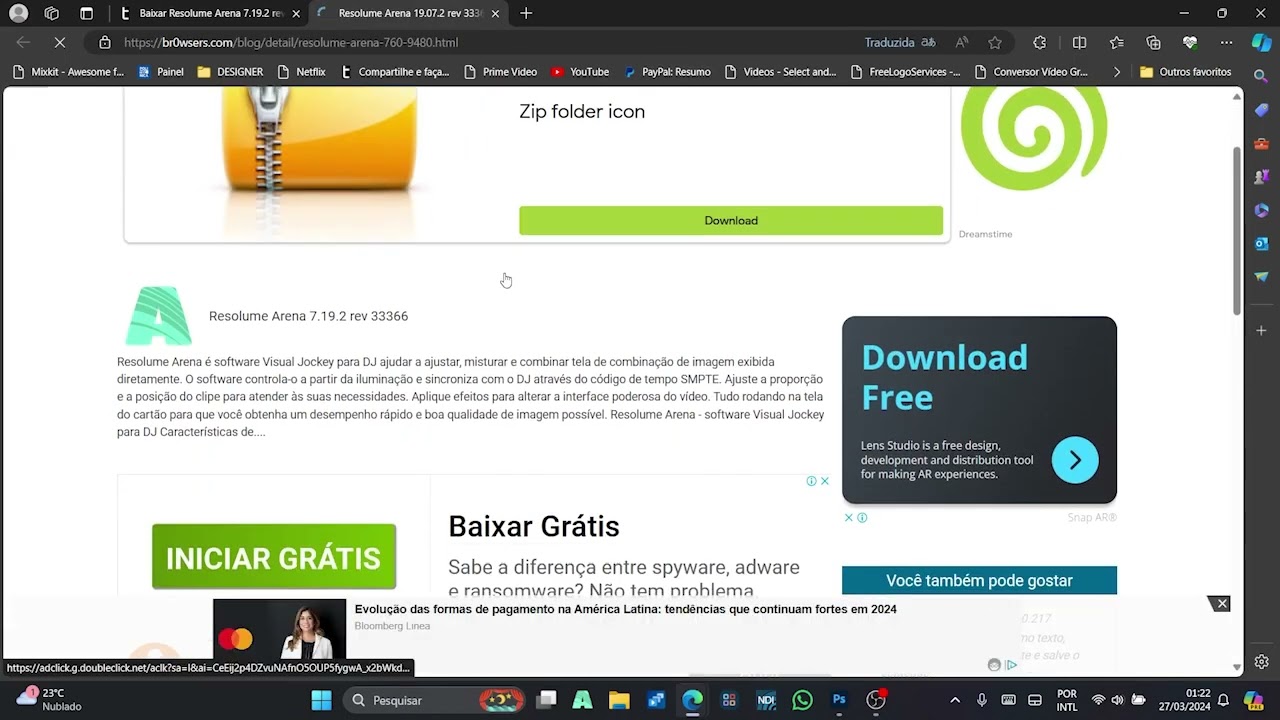Click the page vertical scrollbar thumb
Viewport: 1280px width, 720px height.
tap(1237, 230)
